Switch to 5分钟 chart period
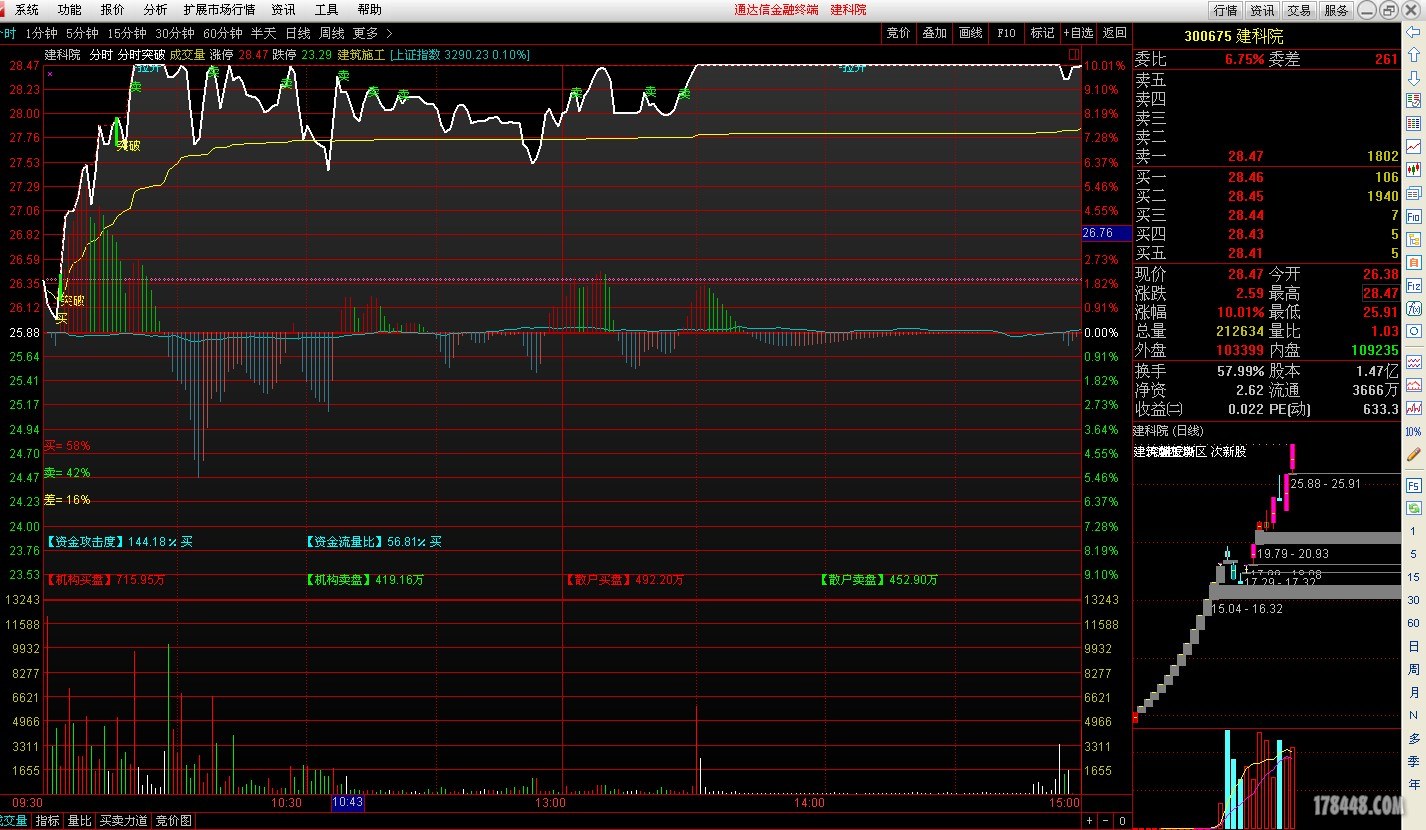1426x830 pixels. [x=82, y=33]
